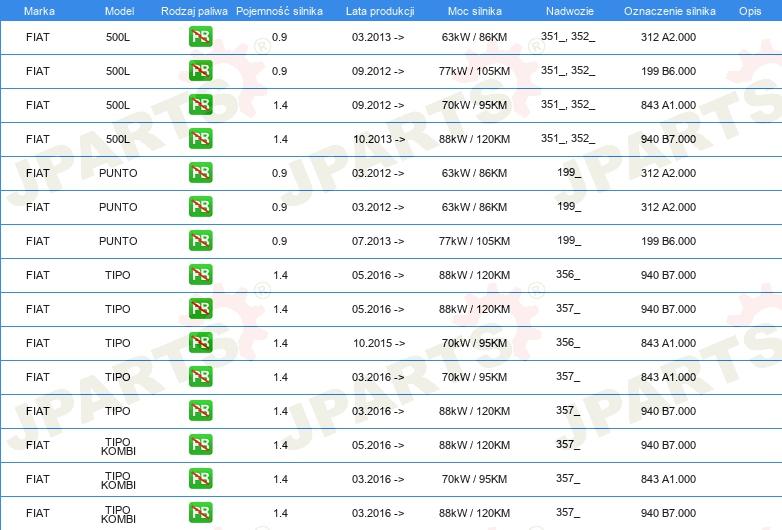
Task: Select production date 10.2015 -> cell
Action: point(379,343)
